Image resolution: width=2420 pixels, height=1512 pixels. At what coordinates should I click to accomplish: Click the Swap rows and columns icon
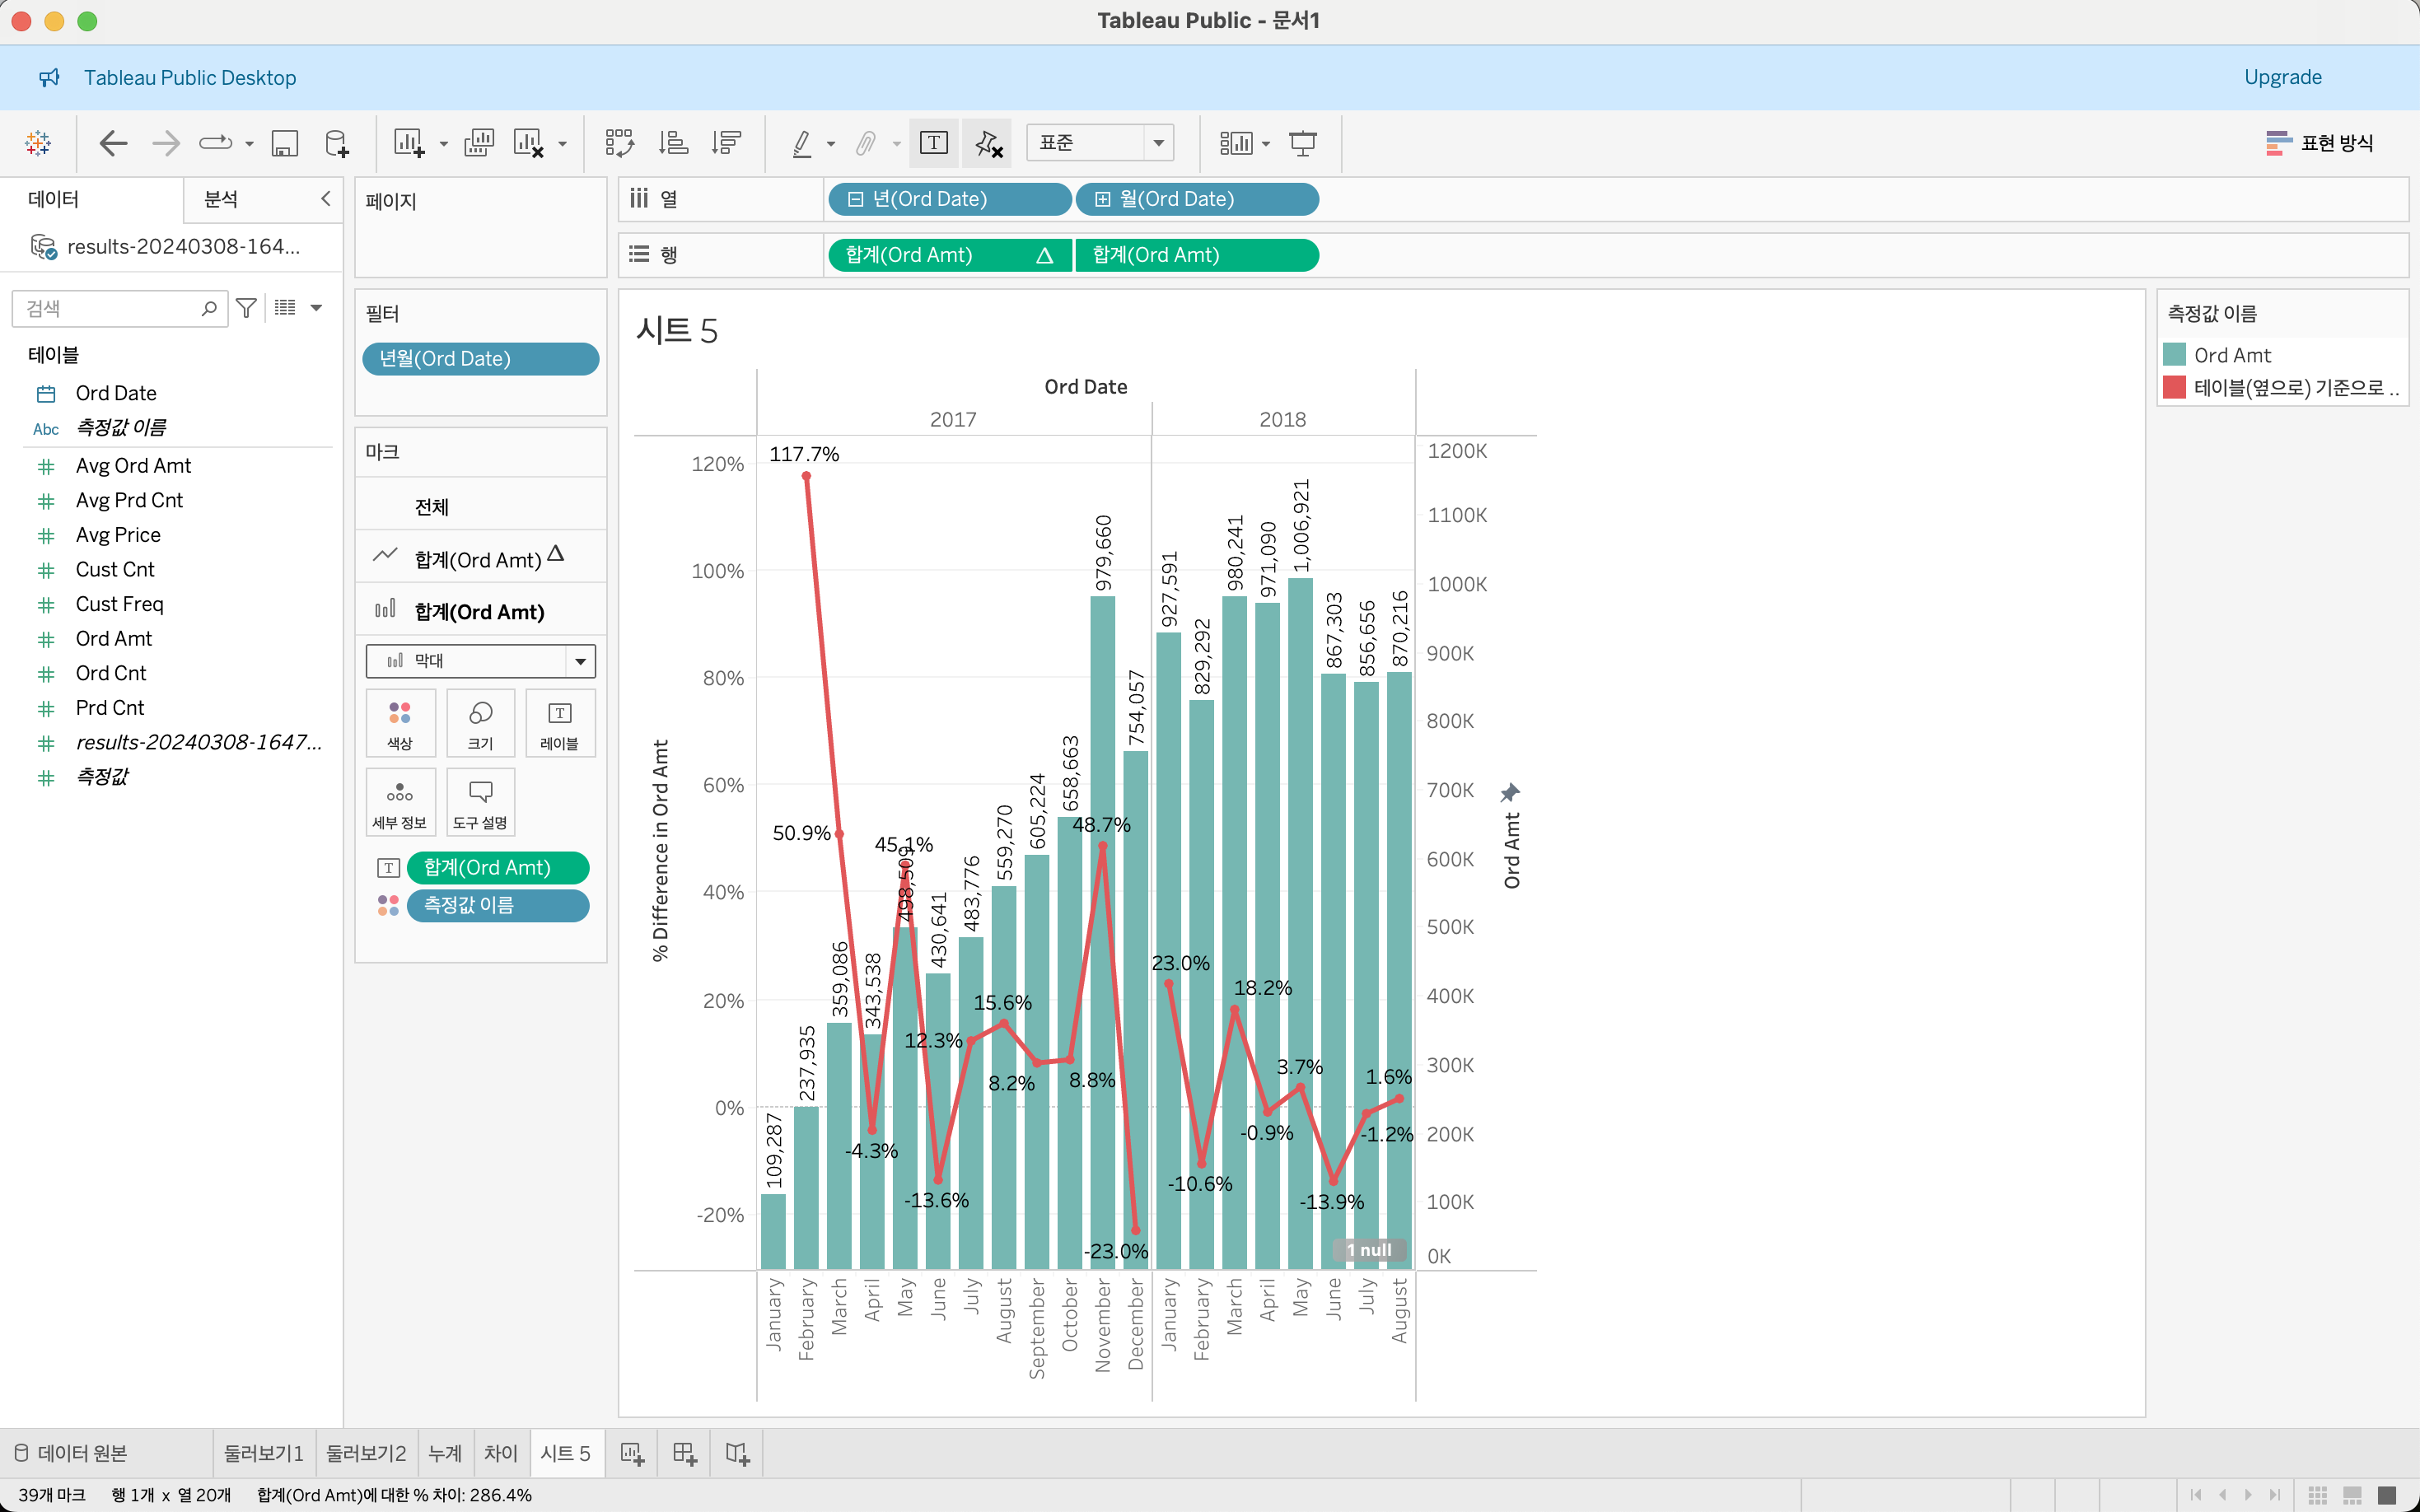(x=619, y=143)
